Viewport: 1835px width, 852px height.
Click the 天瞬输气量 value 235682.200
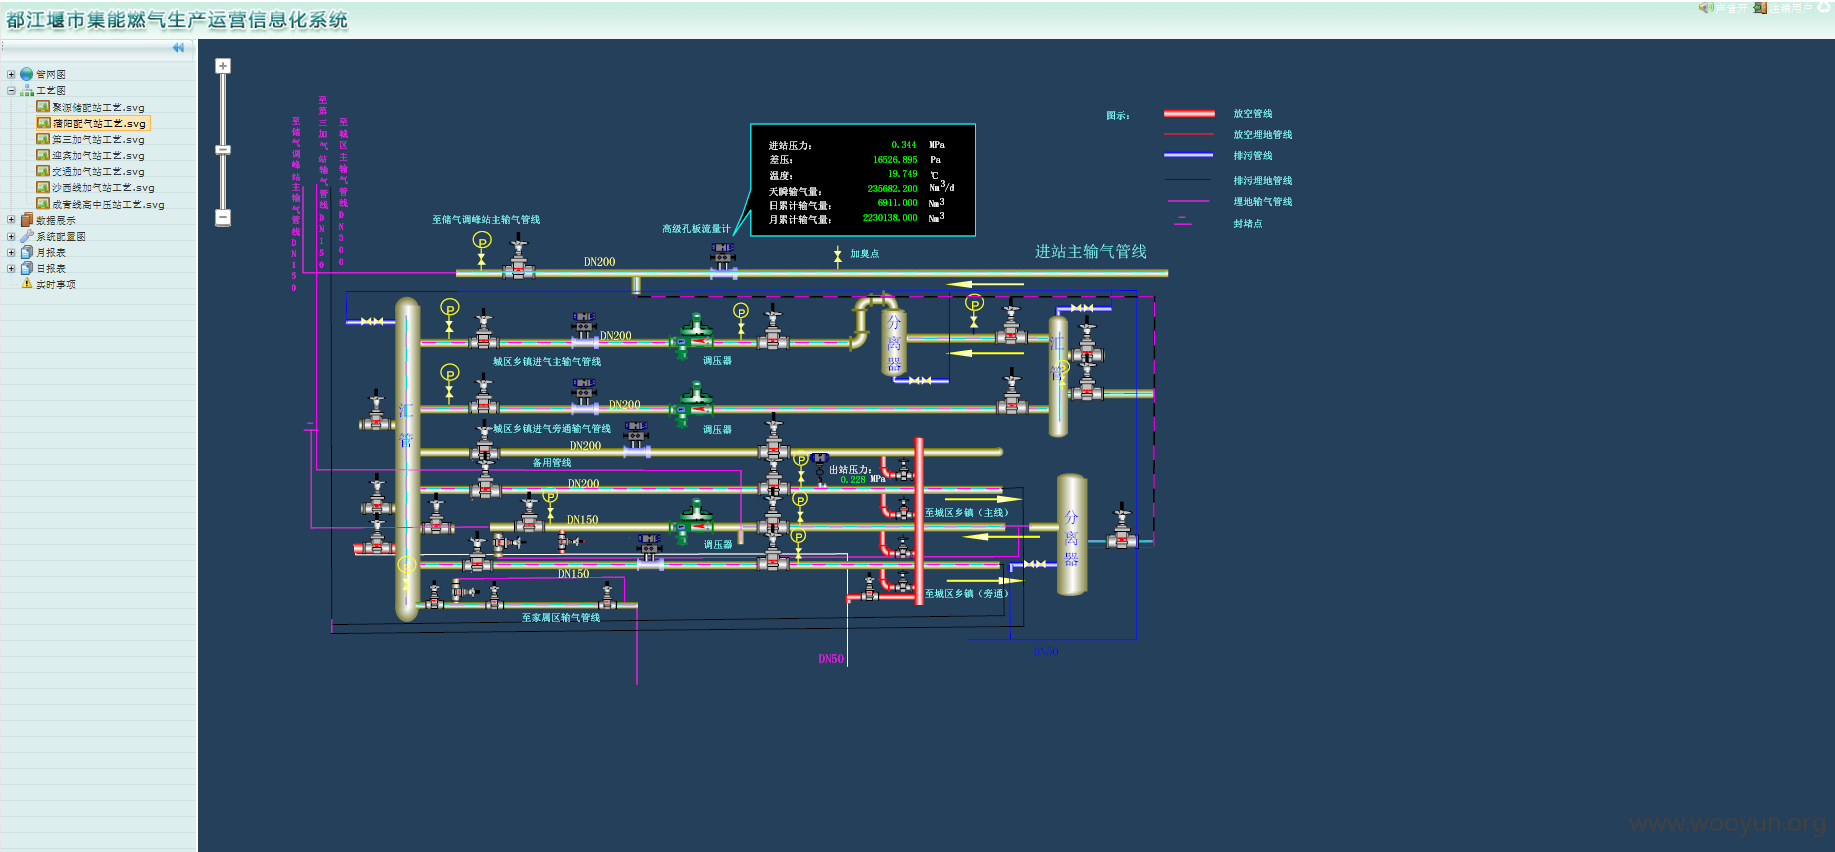point(892,189)
